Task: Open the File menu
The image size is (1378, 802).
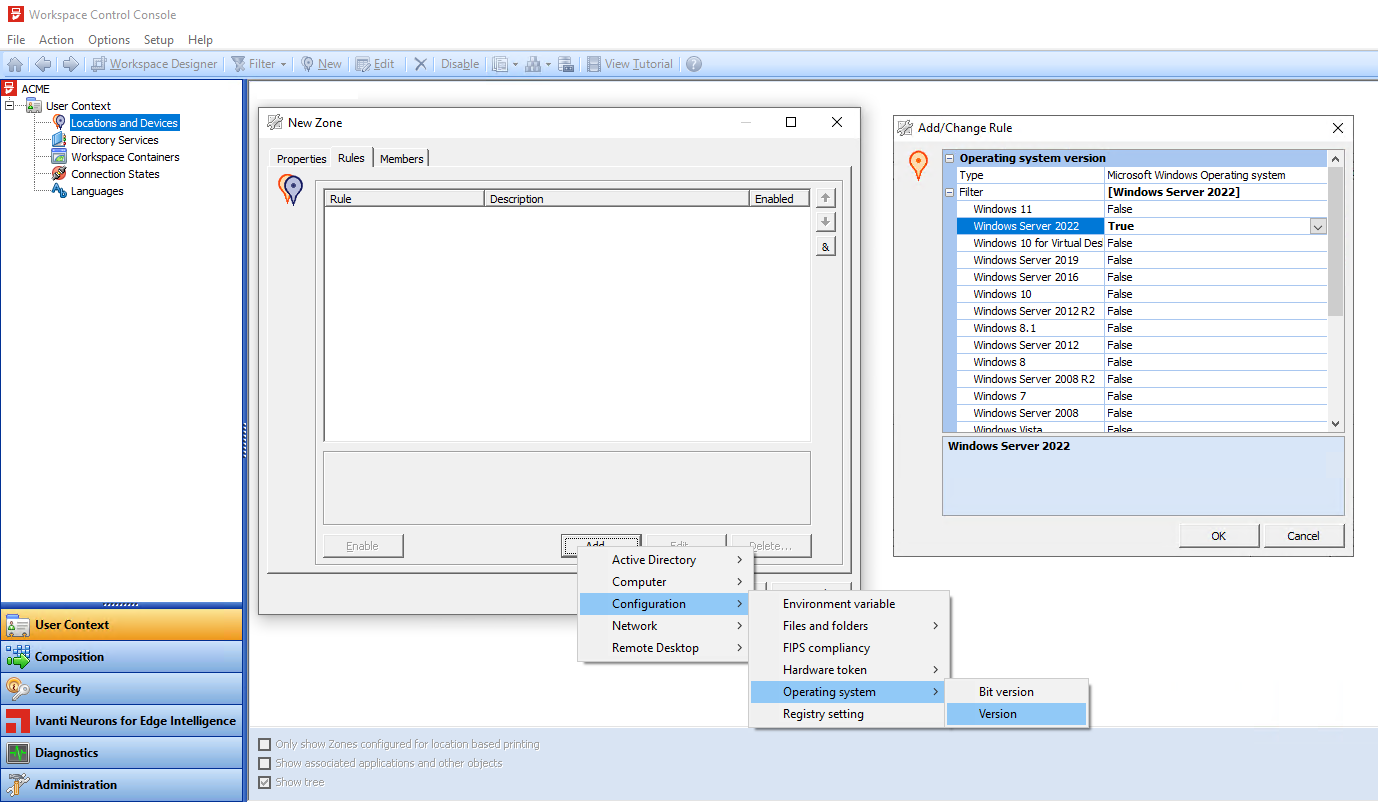Action: (16, 40)
